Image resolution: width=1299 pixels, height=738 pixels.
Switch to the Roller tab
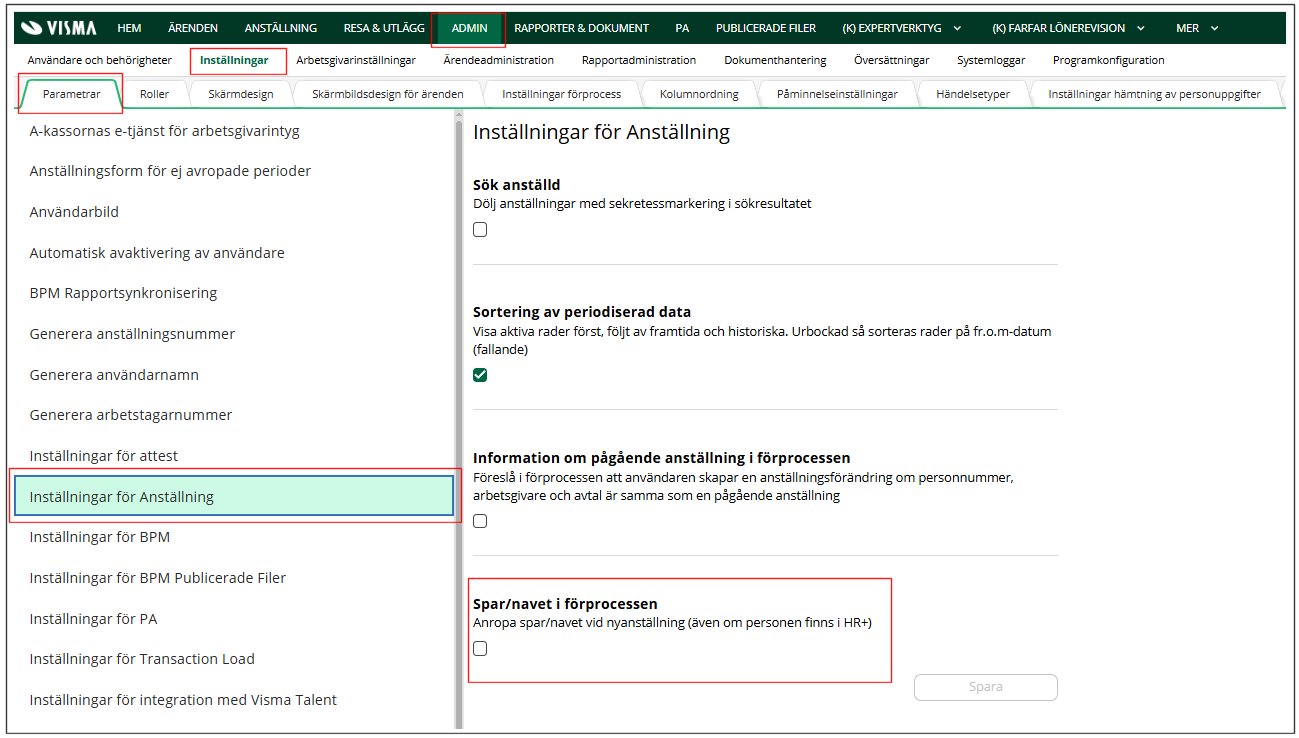(154, 94)
